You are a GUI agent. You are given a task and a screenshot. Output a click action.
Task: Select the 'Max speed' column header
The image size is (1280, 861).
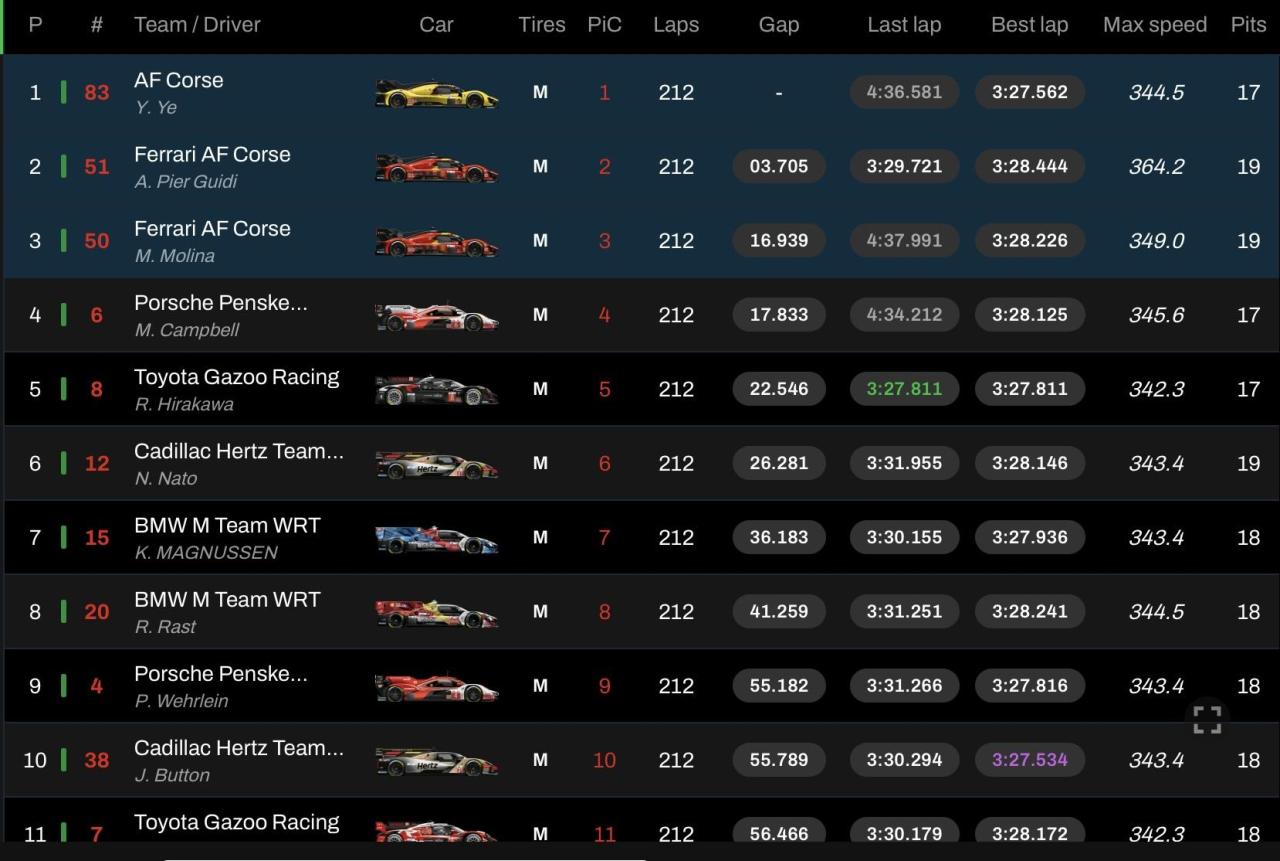(x=1154, y=25)
